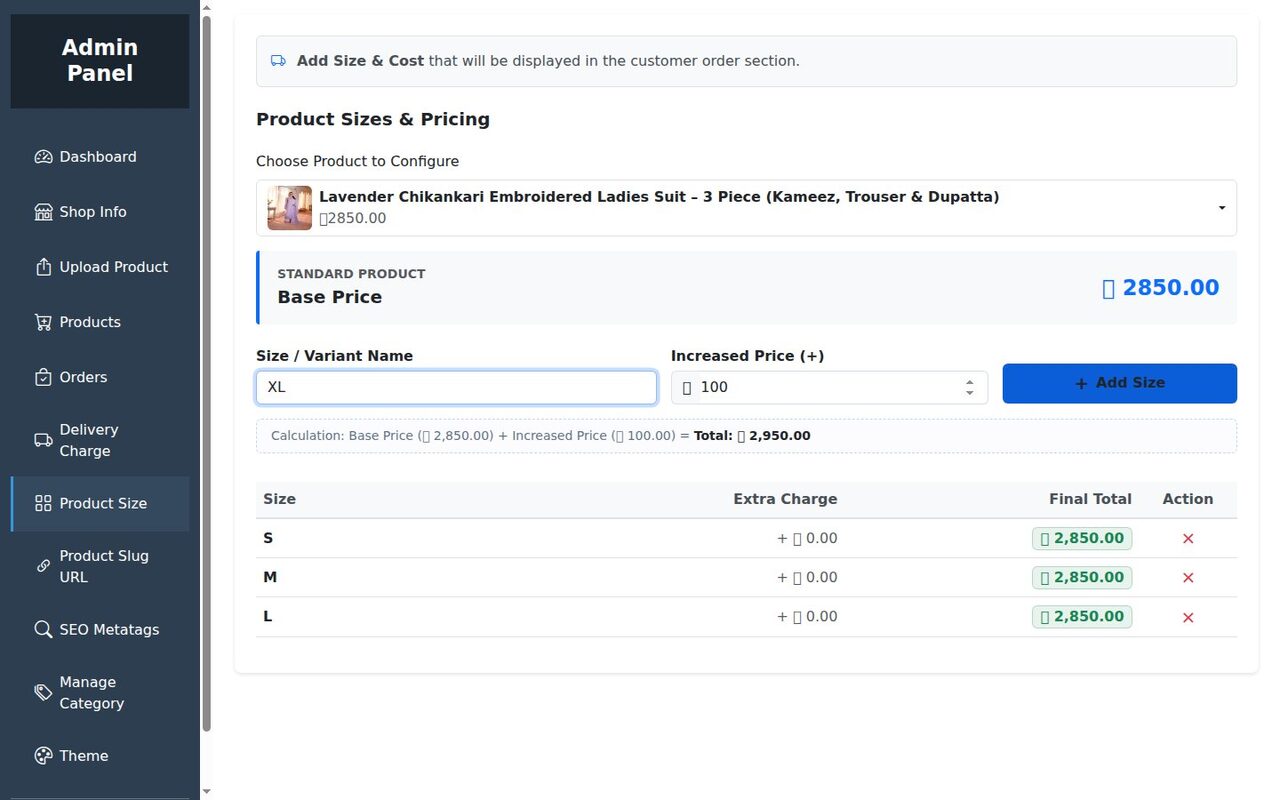Open Product Slug URL page
This screenshot has width=1280, height=800.
coord(100,566)
